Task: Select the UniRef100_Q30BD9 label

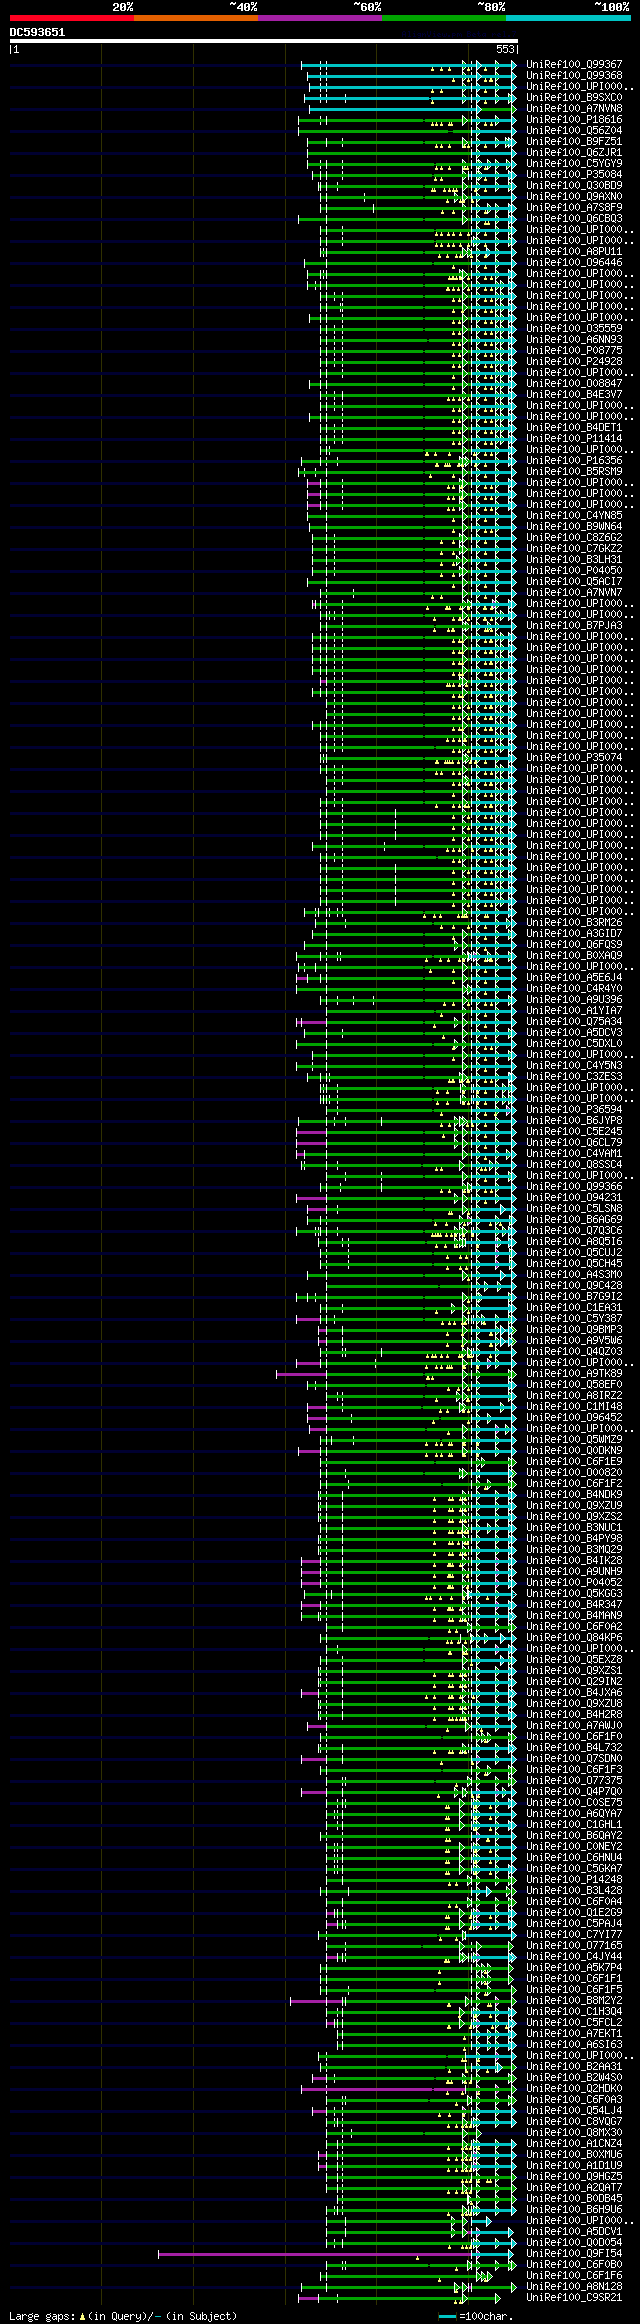Action: pos(574,186)
